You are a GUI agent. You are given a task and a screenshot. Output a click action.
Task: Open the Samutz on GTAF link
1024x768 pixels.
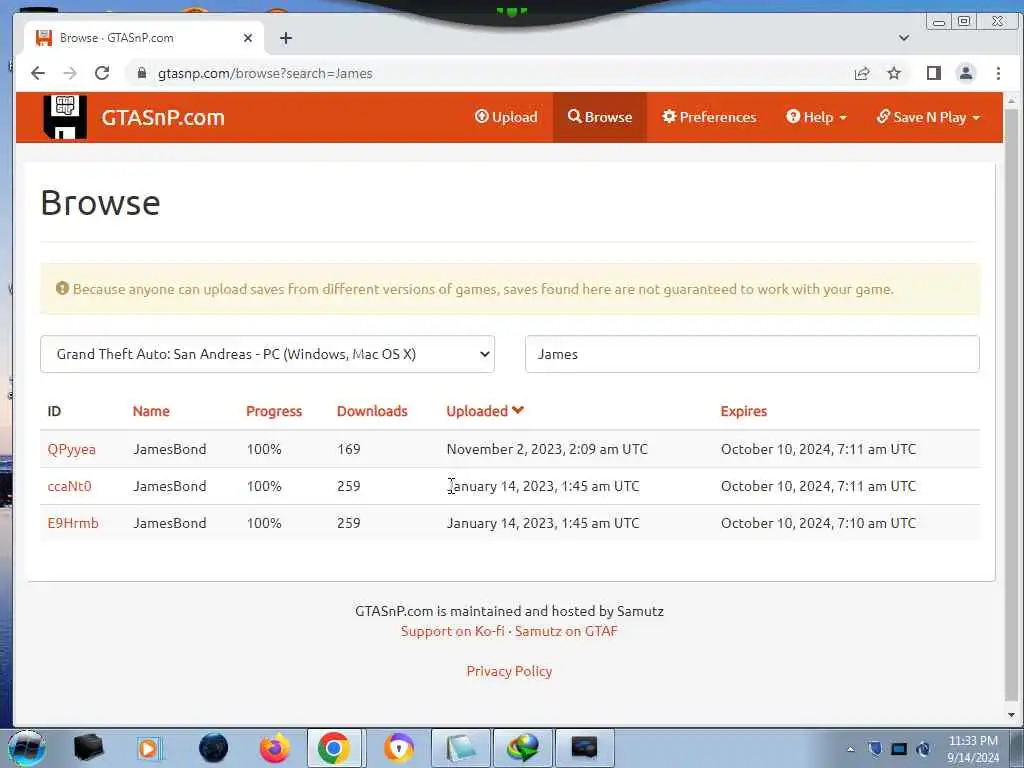point(566,631)
